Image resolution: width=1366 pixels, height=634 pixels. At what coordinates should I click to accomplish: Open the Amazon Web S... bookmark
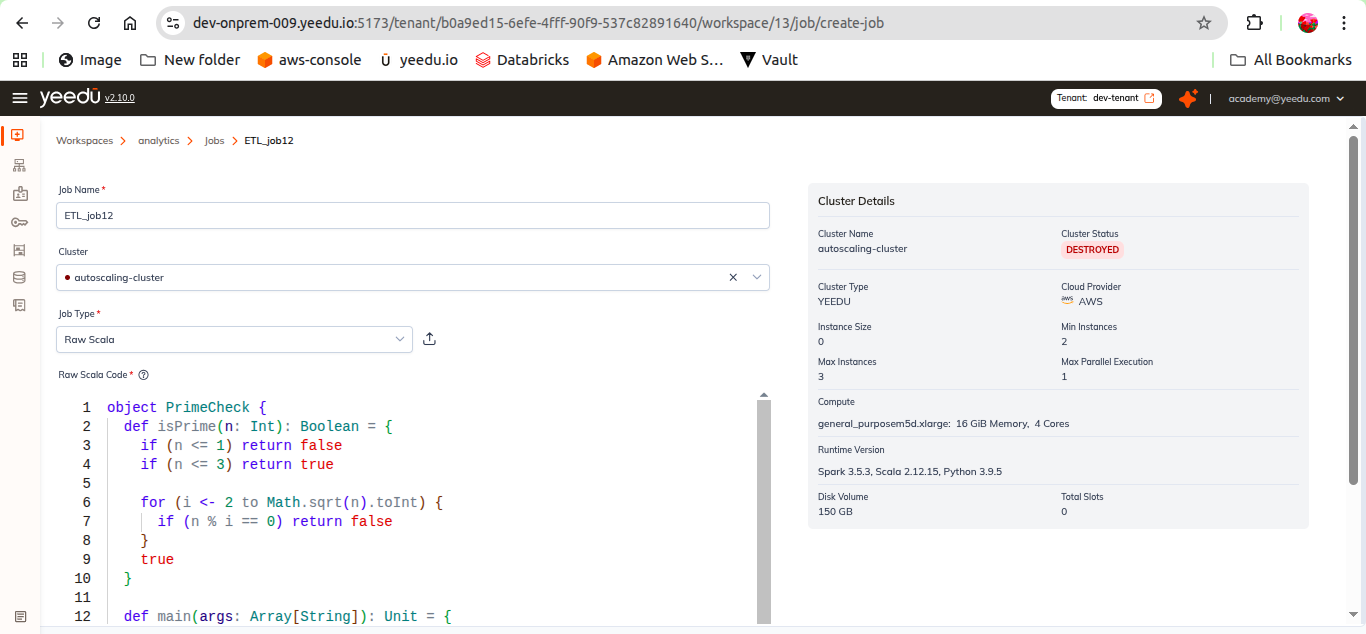(x=654, y=60)
